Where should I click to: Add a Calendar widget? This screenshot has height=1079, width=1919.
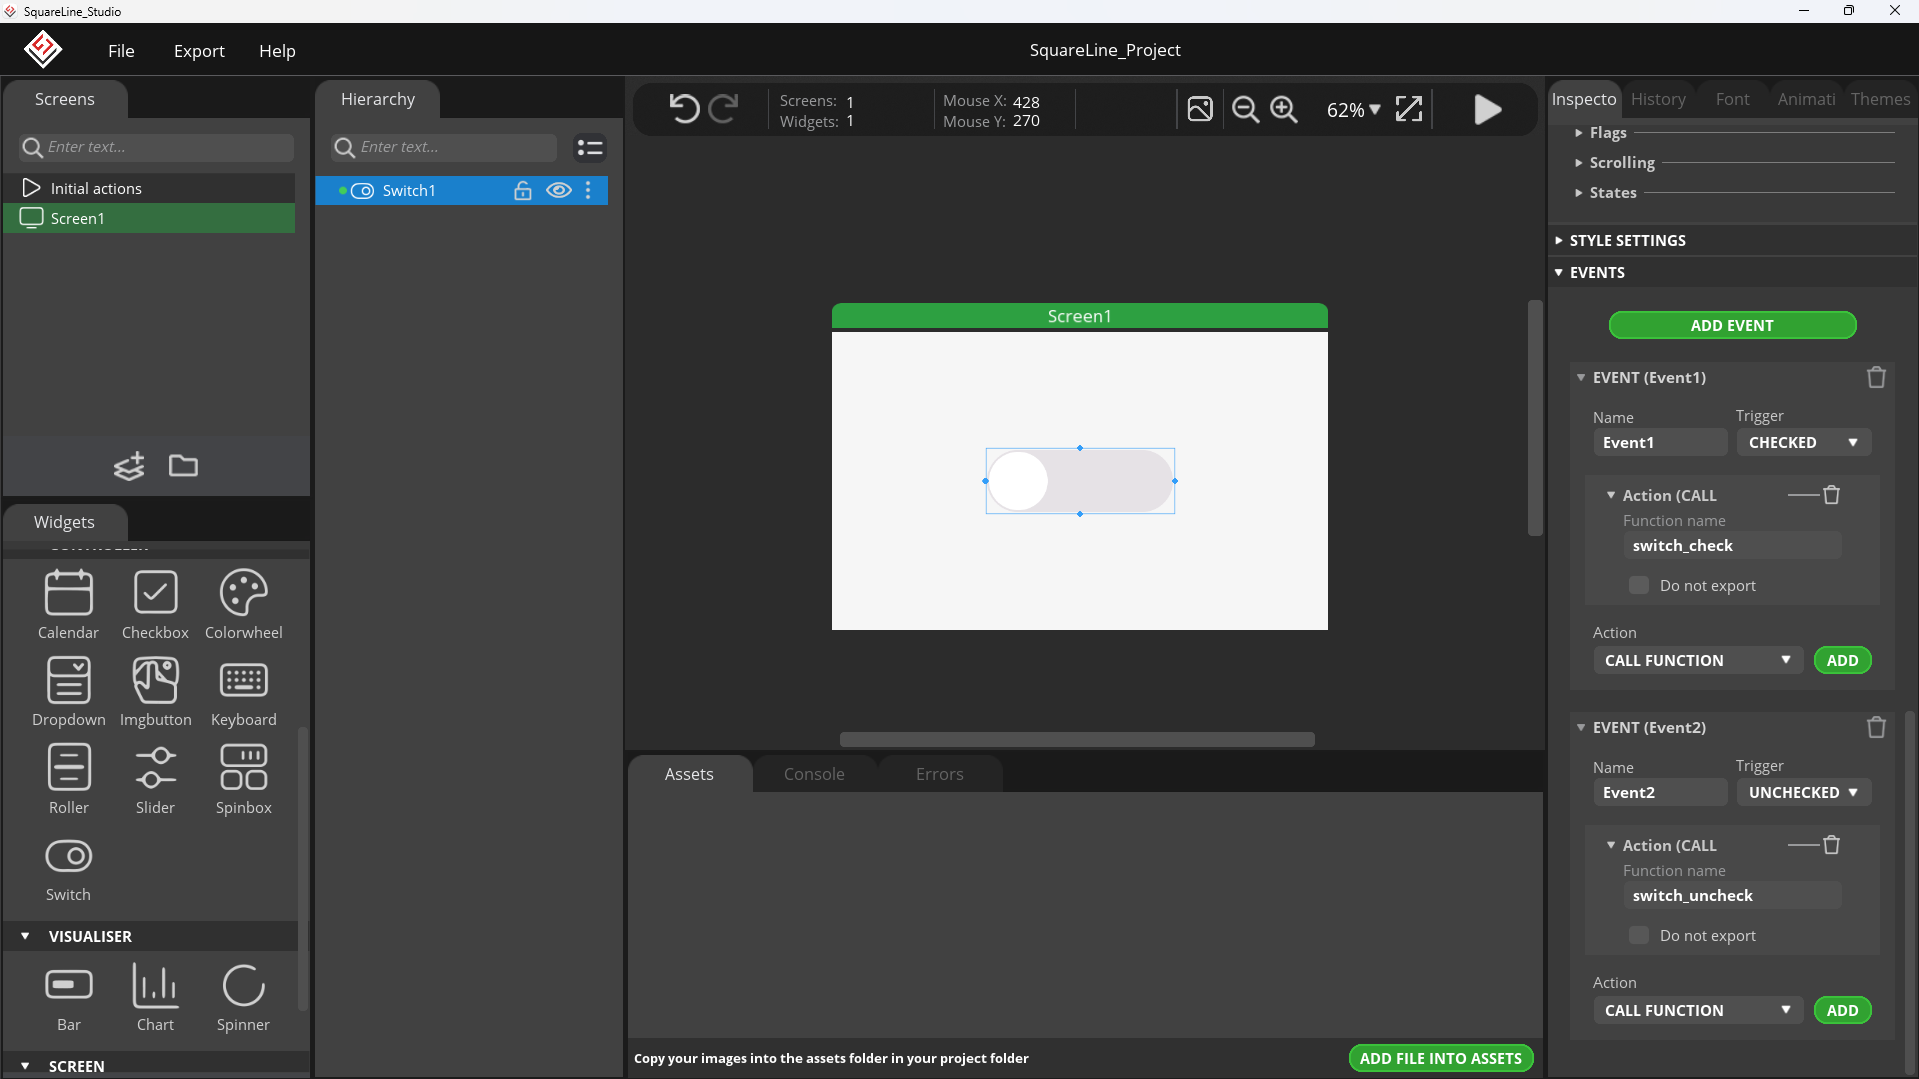(68, 605)
